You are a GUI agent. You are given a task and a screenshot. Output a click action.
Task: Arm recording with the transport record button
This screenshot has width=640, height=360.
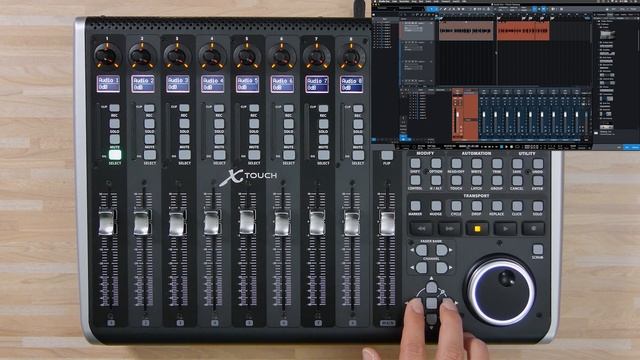pyautogui.click(x=533, y=229)
